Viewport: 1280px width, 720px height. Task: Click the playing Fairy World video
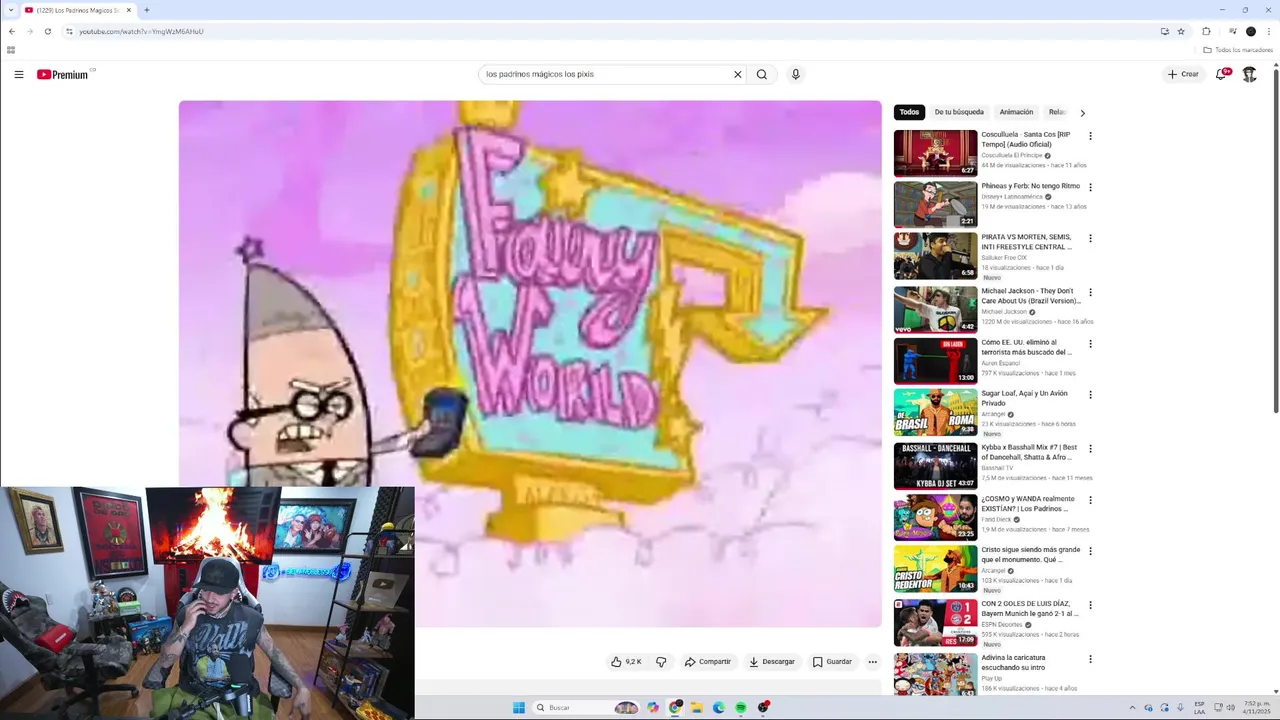point(530,364)
